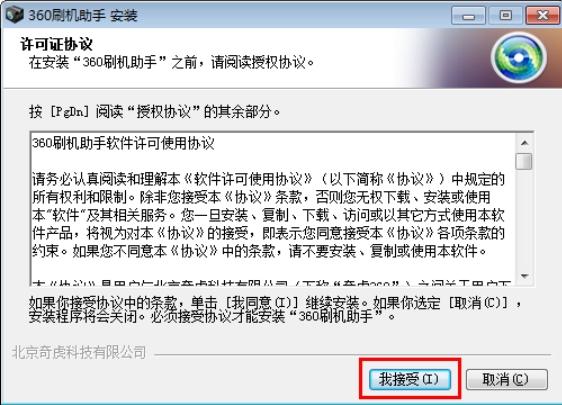
Task: Accept the license with 我接受(I)
Action: pyautogui.click(x=410, y=379)
